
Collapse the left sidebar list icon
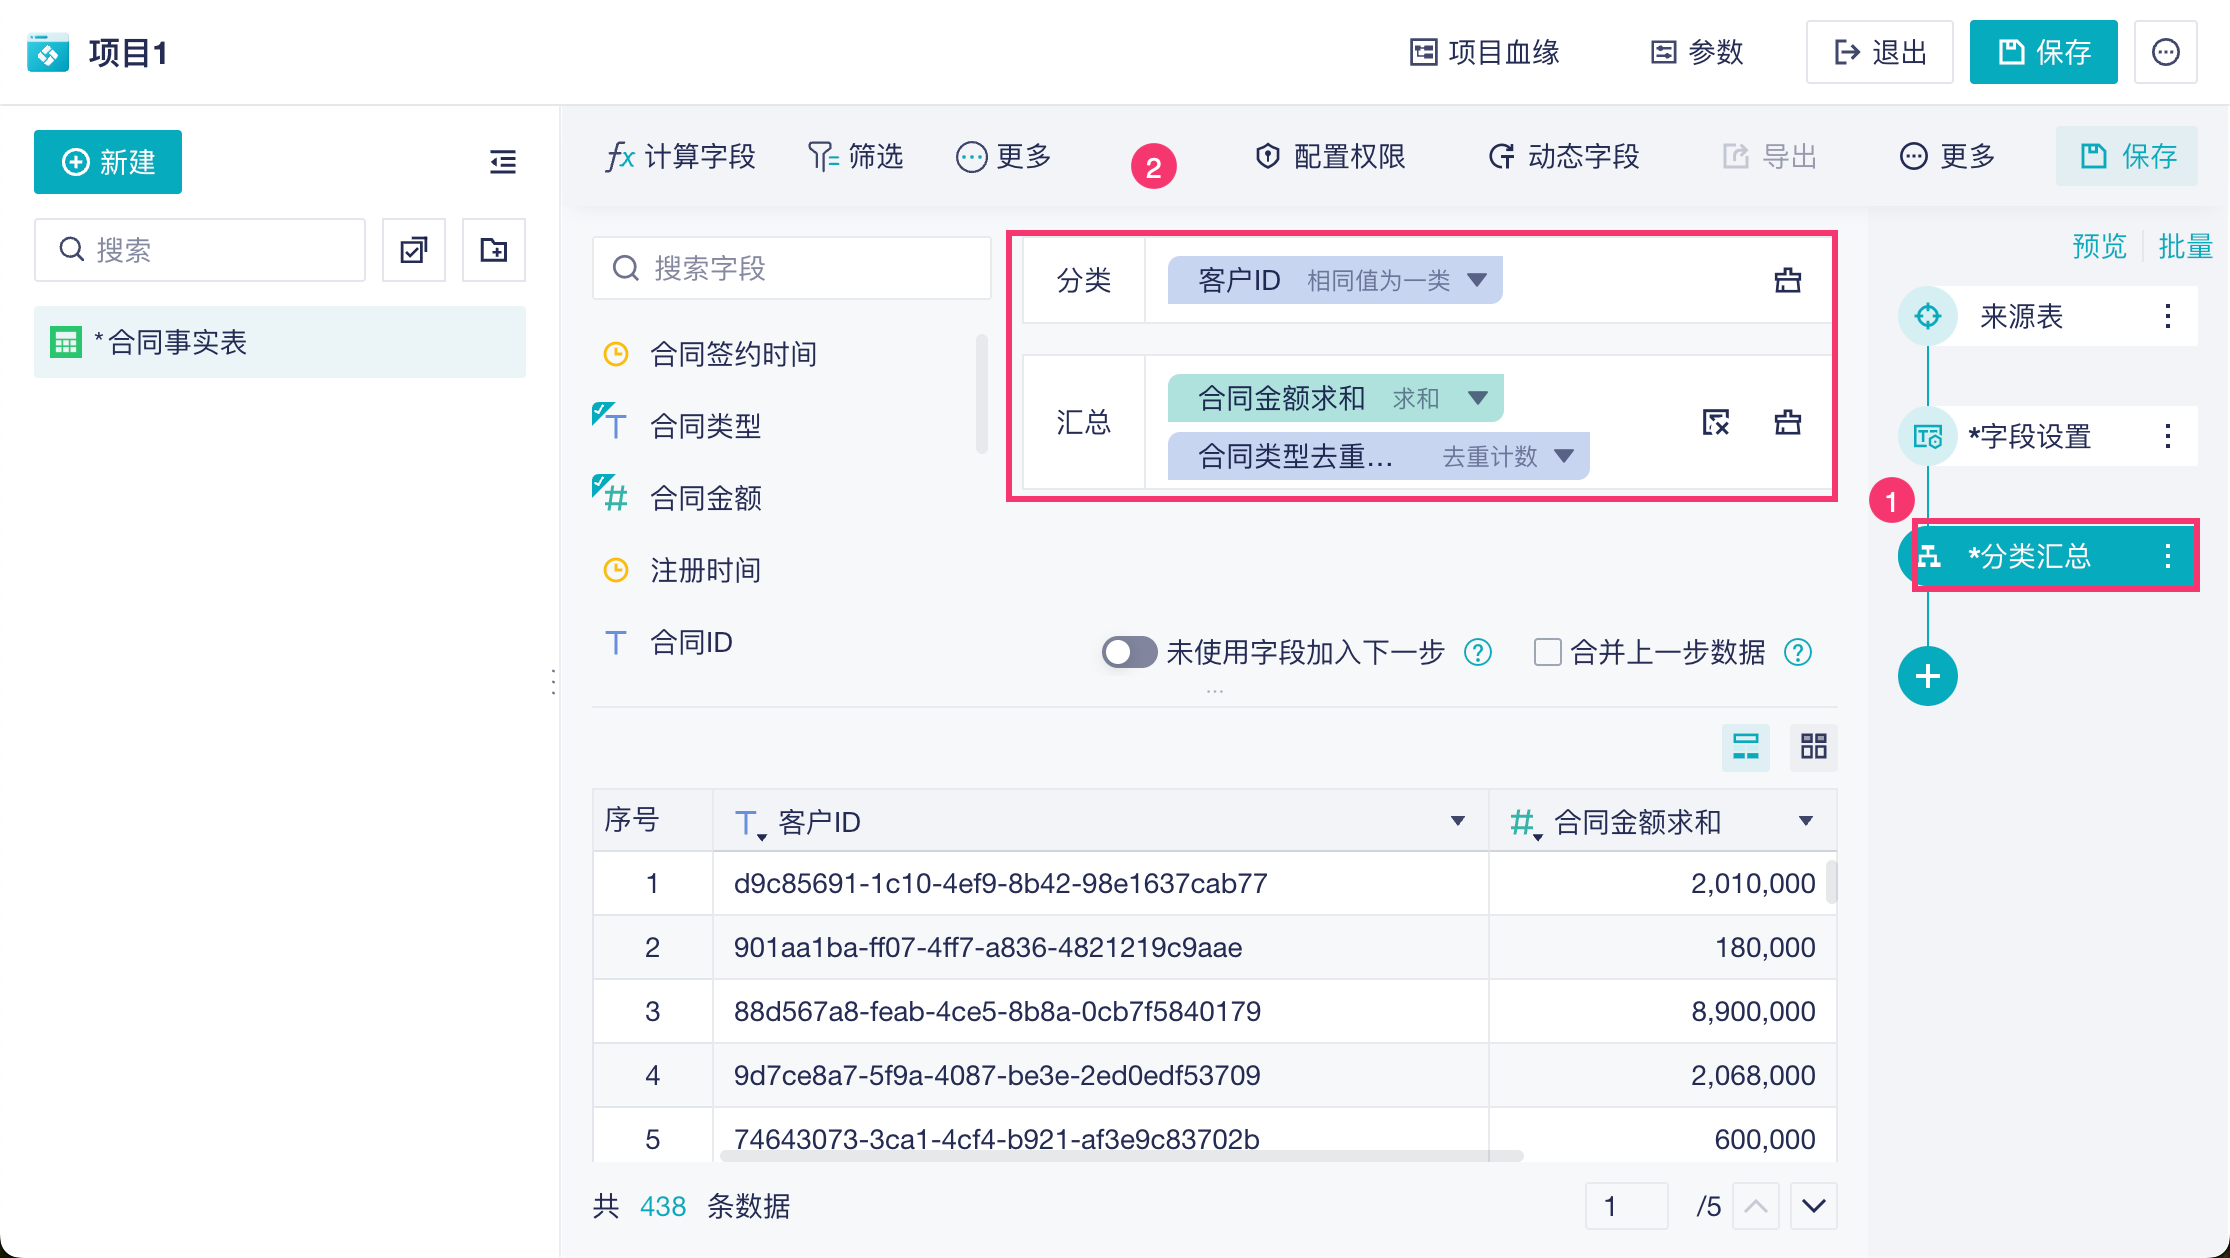[x=503, y=162]
